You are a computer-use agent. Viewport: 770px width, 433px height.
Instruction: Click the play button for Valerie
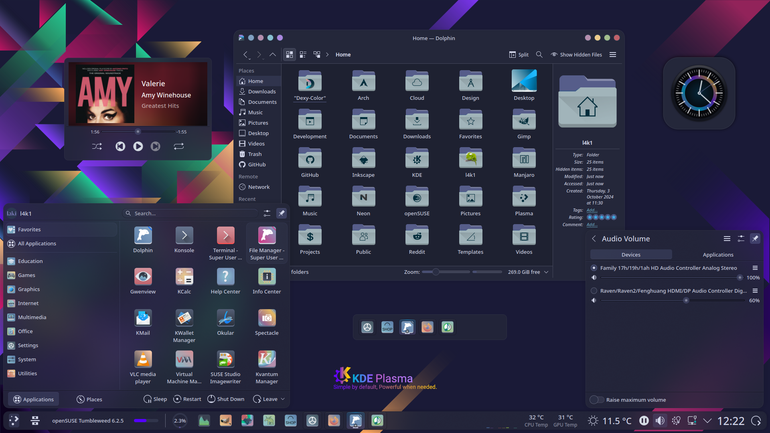pos(138,146)
